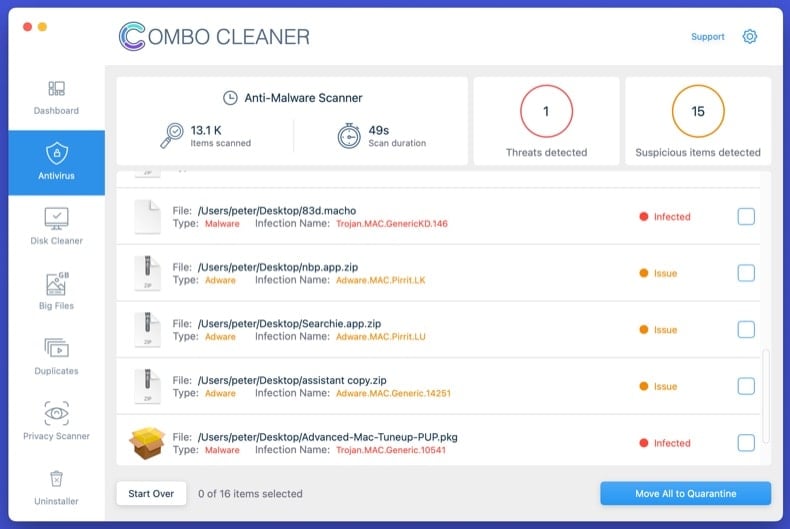Open the Privacy Scanner eye icon
Viewport: 790px width, 529px height.
click(x=56, y=413)
